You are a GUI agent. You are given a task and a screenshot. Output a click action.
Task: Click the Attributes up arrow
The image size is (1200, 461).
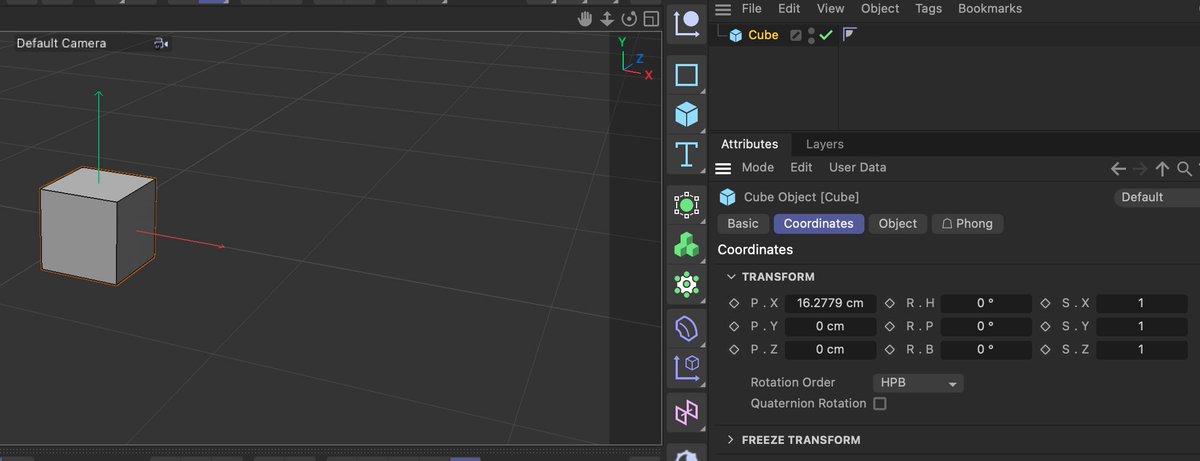[x=1162, y=169]
